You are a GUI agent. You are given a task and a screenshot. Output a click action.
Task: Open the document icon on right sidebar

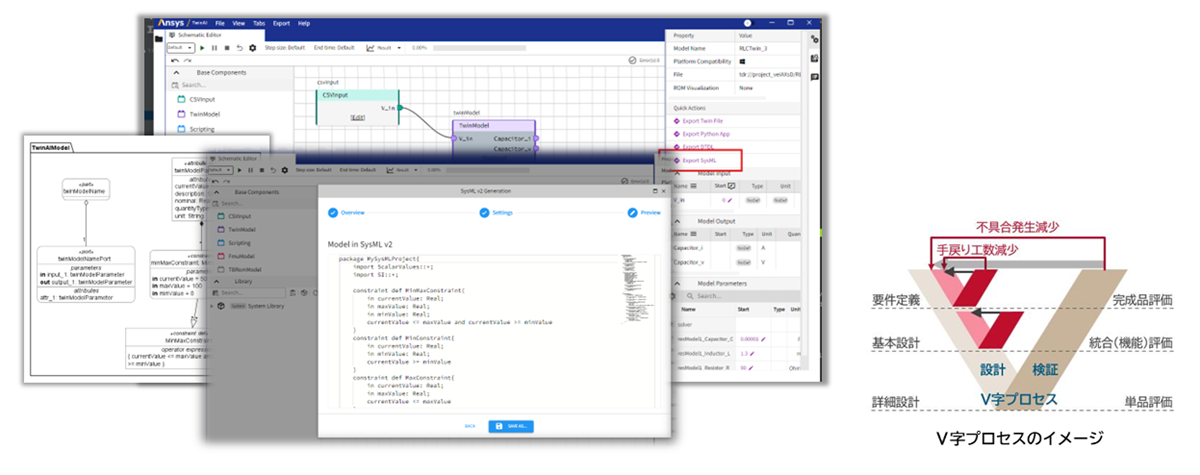[814, 58]
